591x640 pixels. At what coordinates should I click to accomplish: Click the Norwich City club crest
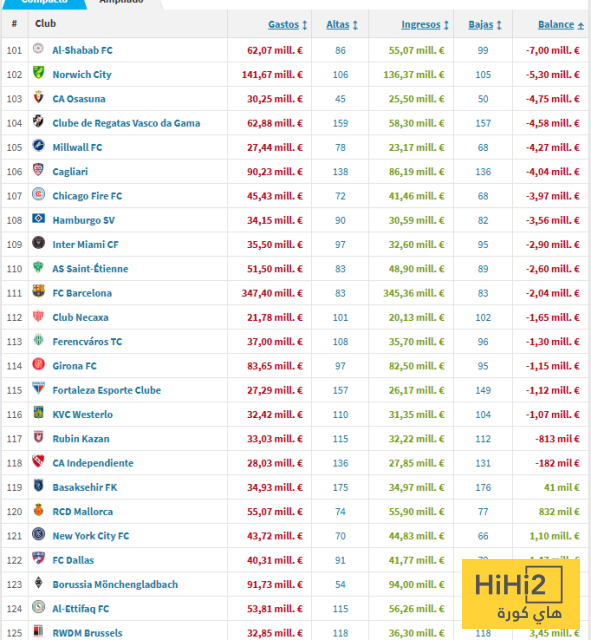pyautogui.click(x=38, y=73)
